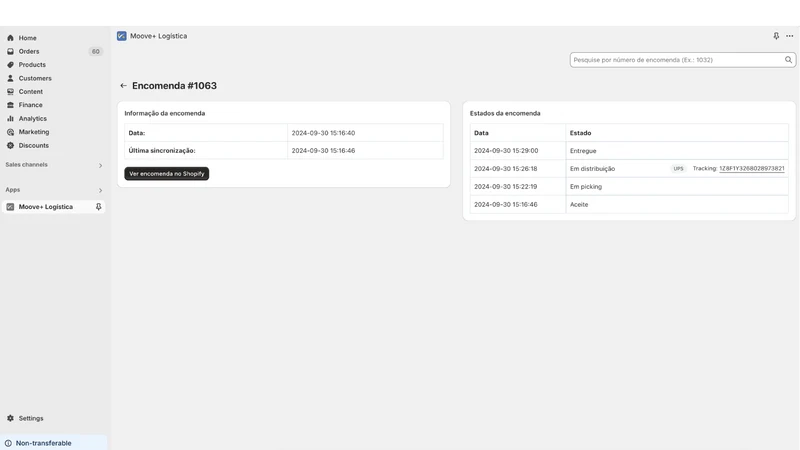Open Analytics in the sidebar menu
Screen dimensions: 800x450
pos(33,118)
